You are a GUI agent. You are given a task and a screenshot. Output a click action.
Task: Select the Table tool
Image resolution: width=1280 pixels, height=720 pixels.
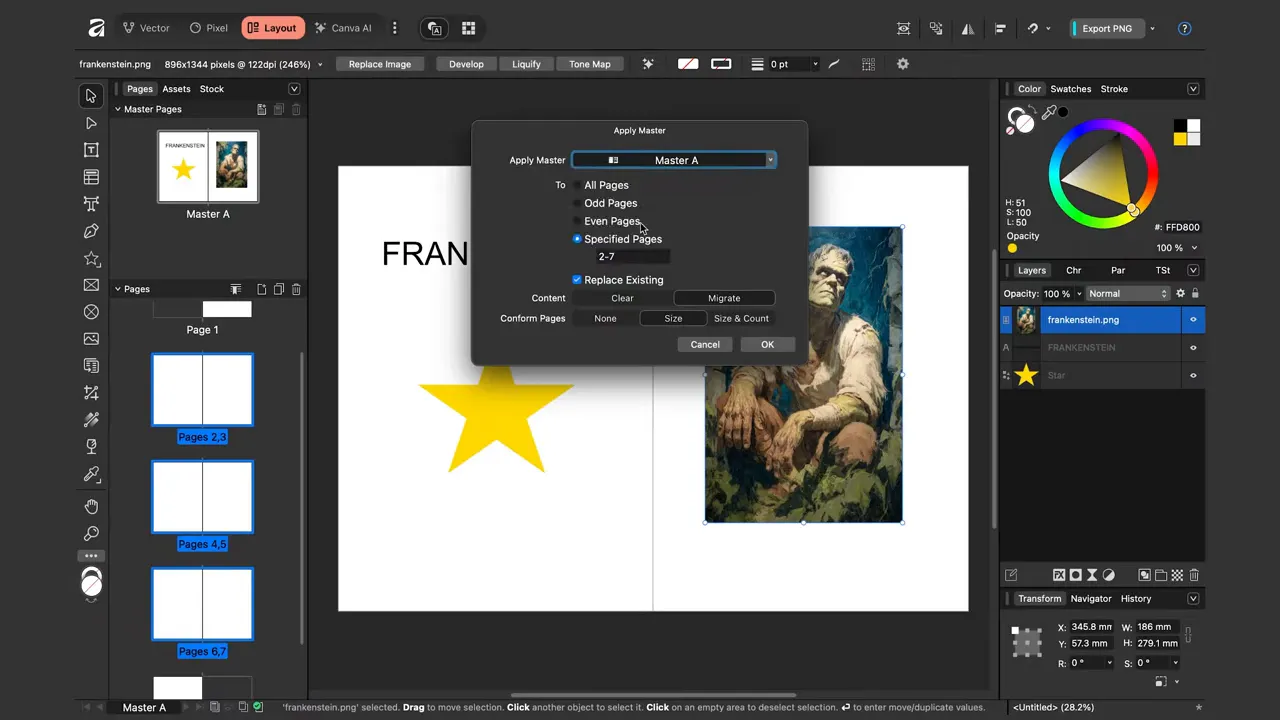[91, 177]
